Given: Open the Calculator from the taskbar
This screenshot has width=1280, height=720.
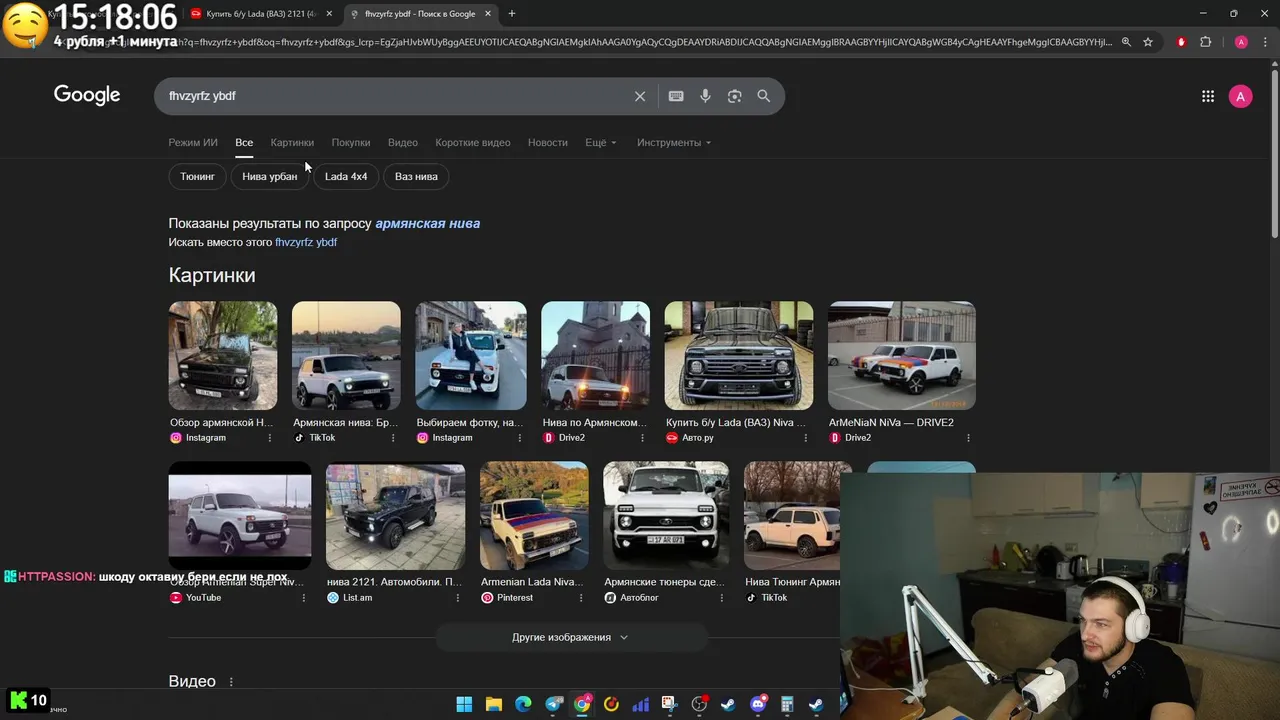Looking at the screenshot, I should pos(787,704).
